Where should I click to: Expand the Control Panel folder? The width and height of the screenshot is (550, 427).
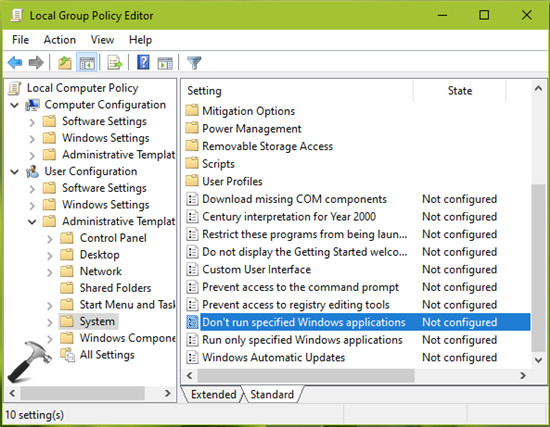point(50,239)
